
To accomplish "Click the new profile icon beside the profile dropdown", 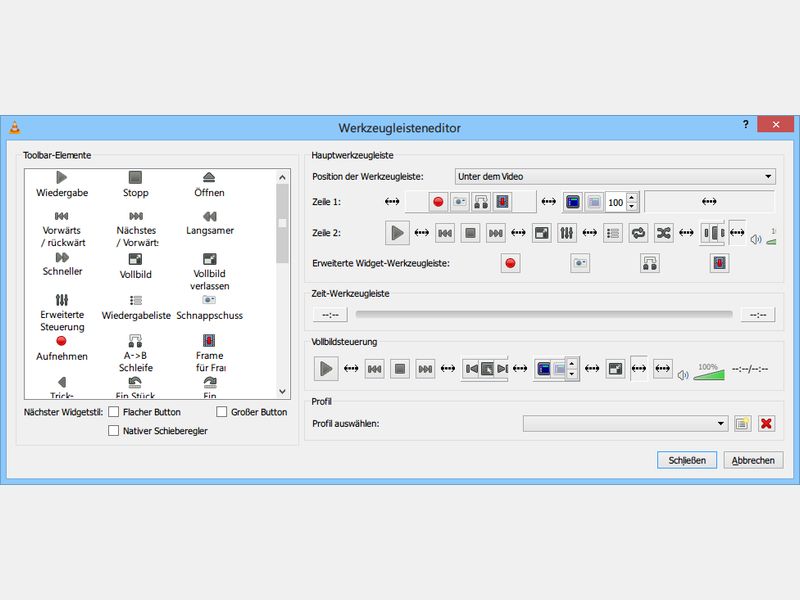I will (742, 423).
